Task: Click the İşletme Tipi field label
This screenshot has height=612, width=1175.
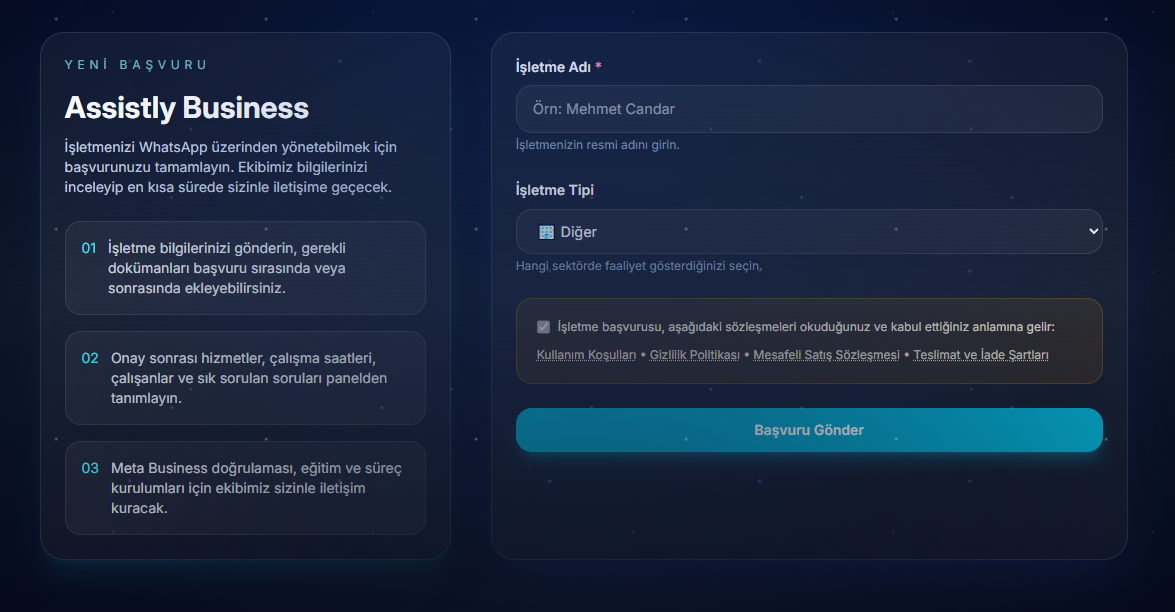Action: (x=555, y=190)
